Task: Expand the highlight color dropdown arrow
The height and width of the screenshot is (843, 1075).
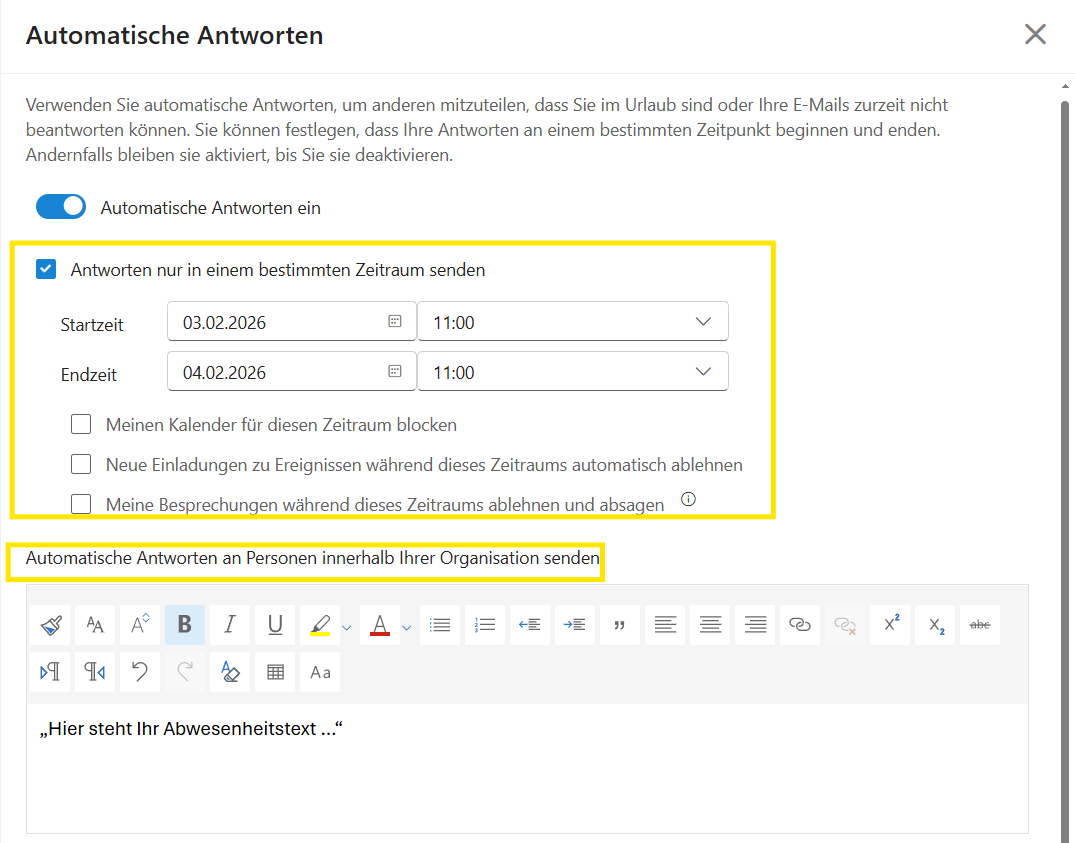Action: [347, 627]
